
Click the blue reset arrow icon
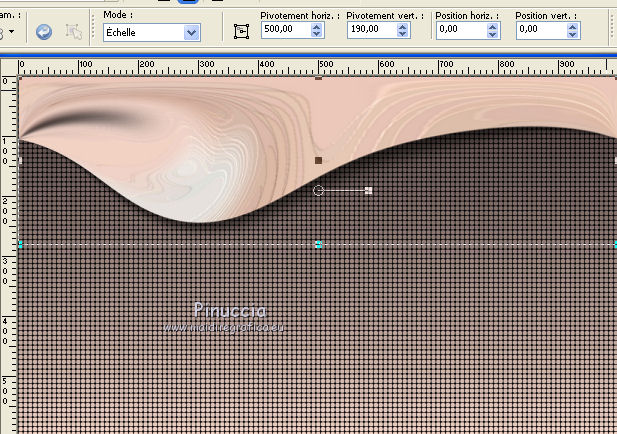pos(44,32)
